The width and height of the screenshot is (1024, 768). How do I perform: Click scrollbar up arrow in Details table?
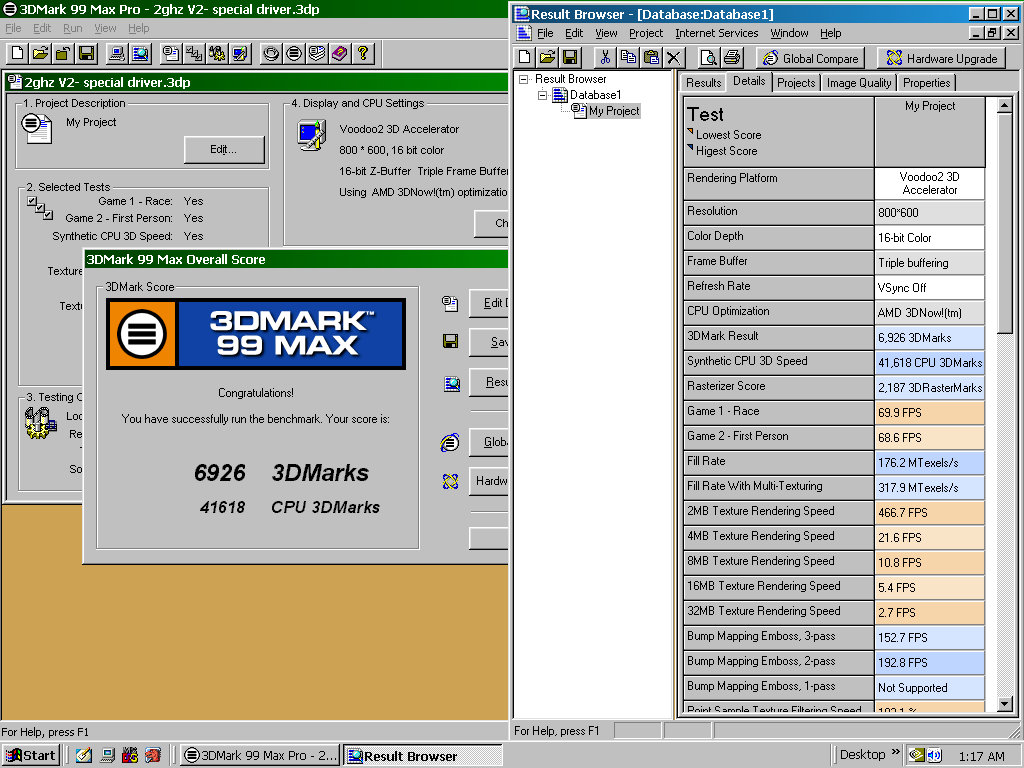1005,104
